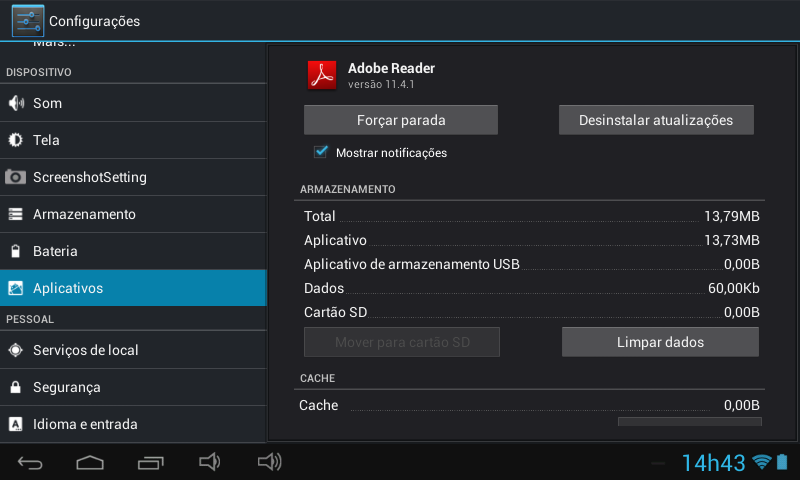Open Tela settings
Image resolution: width=800 pixels, height=480 pixels.
point(133,140)
